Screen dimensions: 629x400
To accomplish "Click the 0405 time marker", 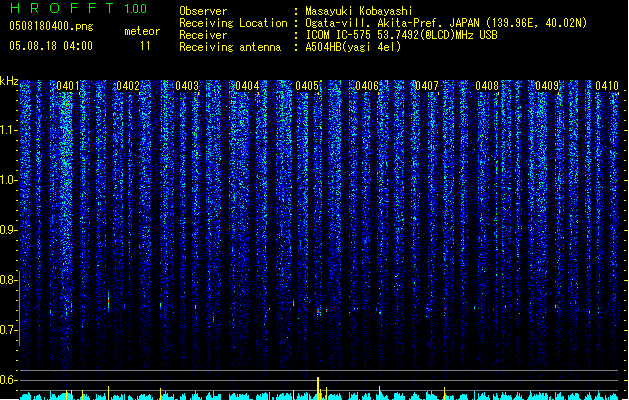I will [x=307, y=86].
